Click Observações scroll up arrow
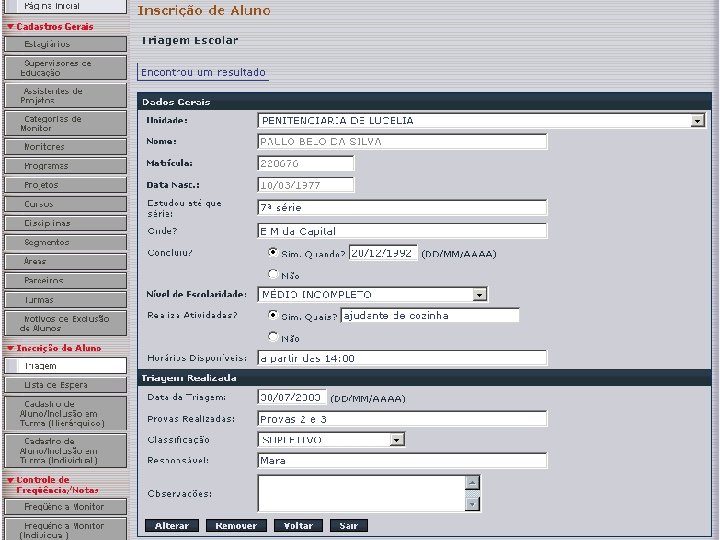This screenshot has height=540, width=720. pos(472,482)
